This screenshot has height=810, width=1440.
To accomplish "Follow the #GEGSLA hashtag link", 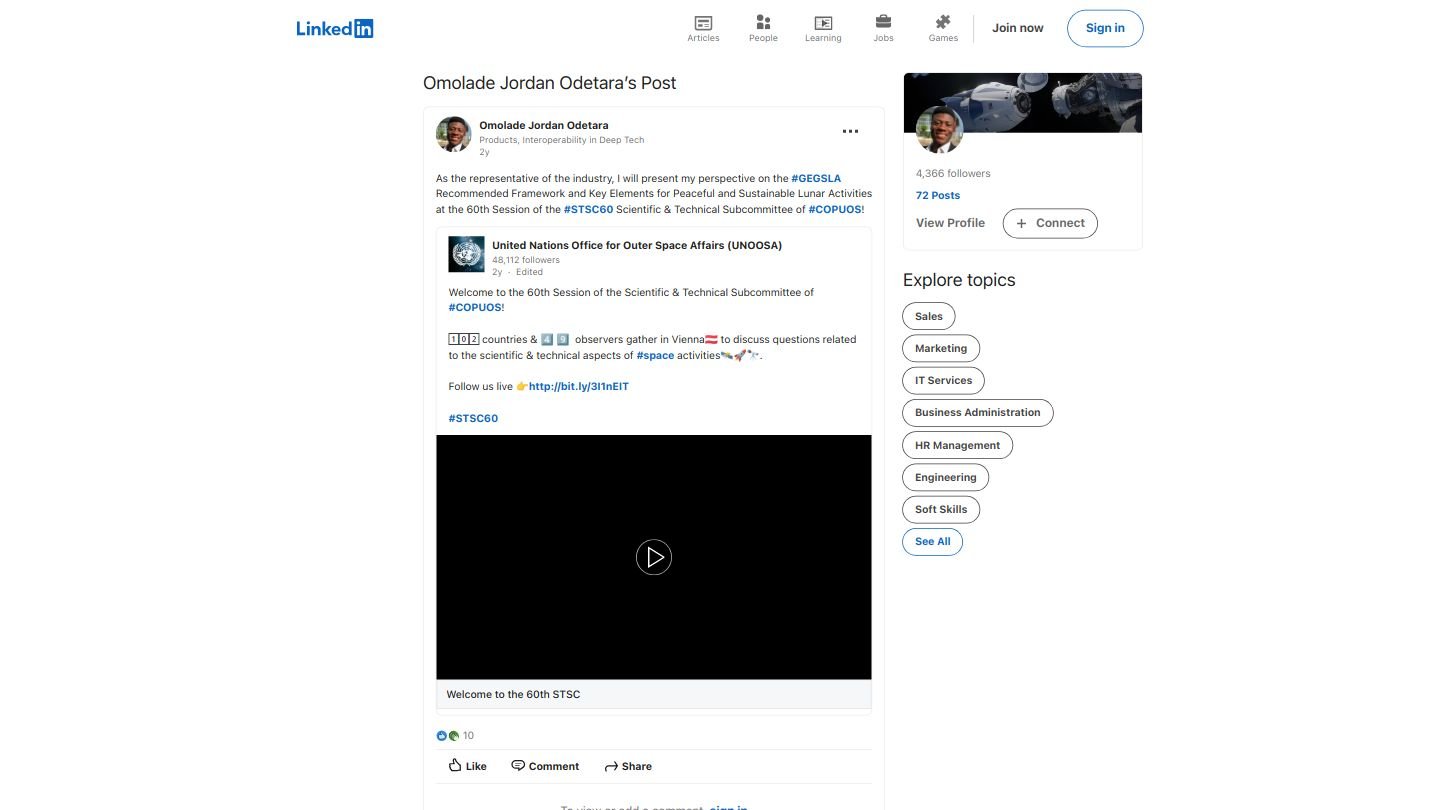I will (816, 178).
